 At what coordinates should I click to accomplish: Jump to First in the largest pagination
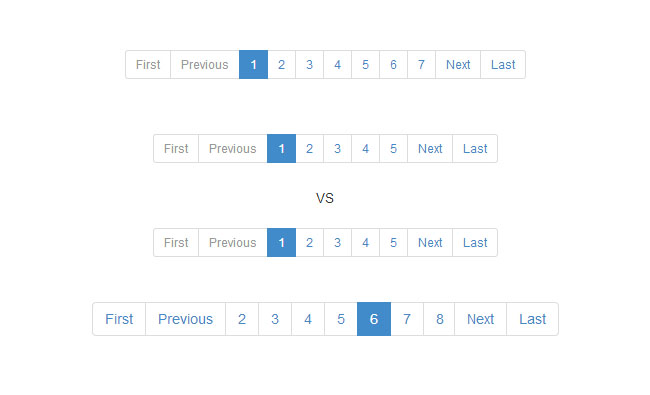(119, 319)
